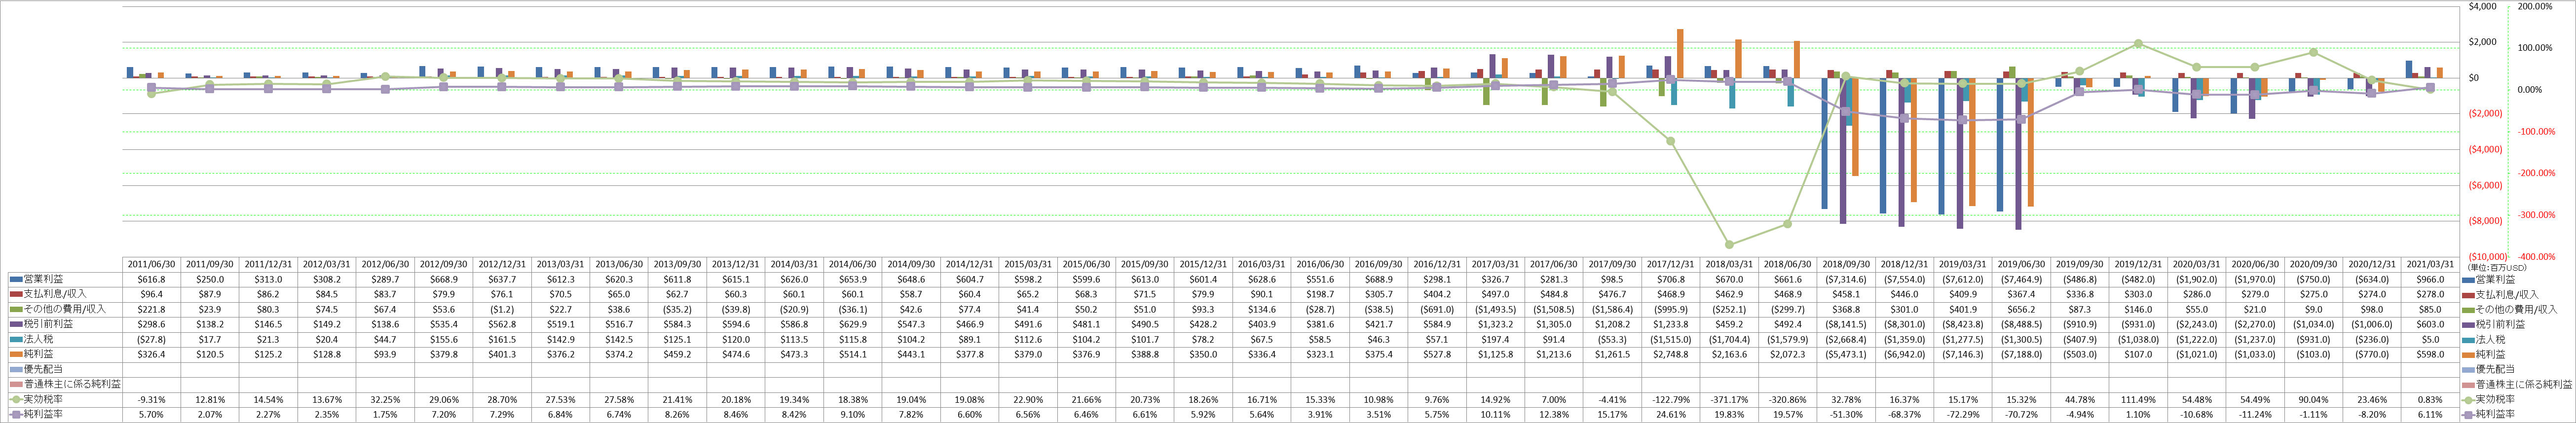Click the $598.0 net income cell
This screenshot has height=423, width=2576.
coord(2430,355)
